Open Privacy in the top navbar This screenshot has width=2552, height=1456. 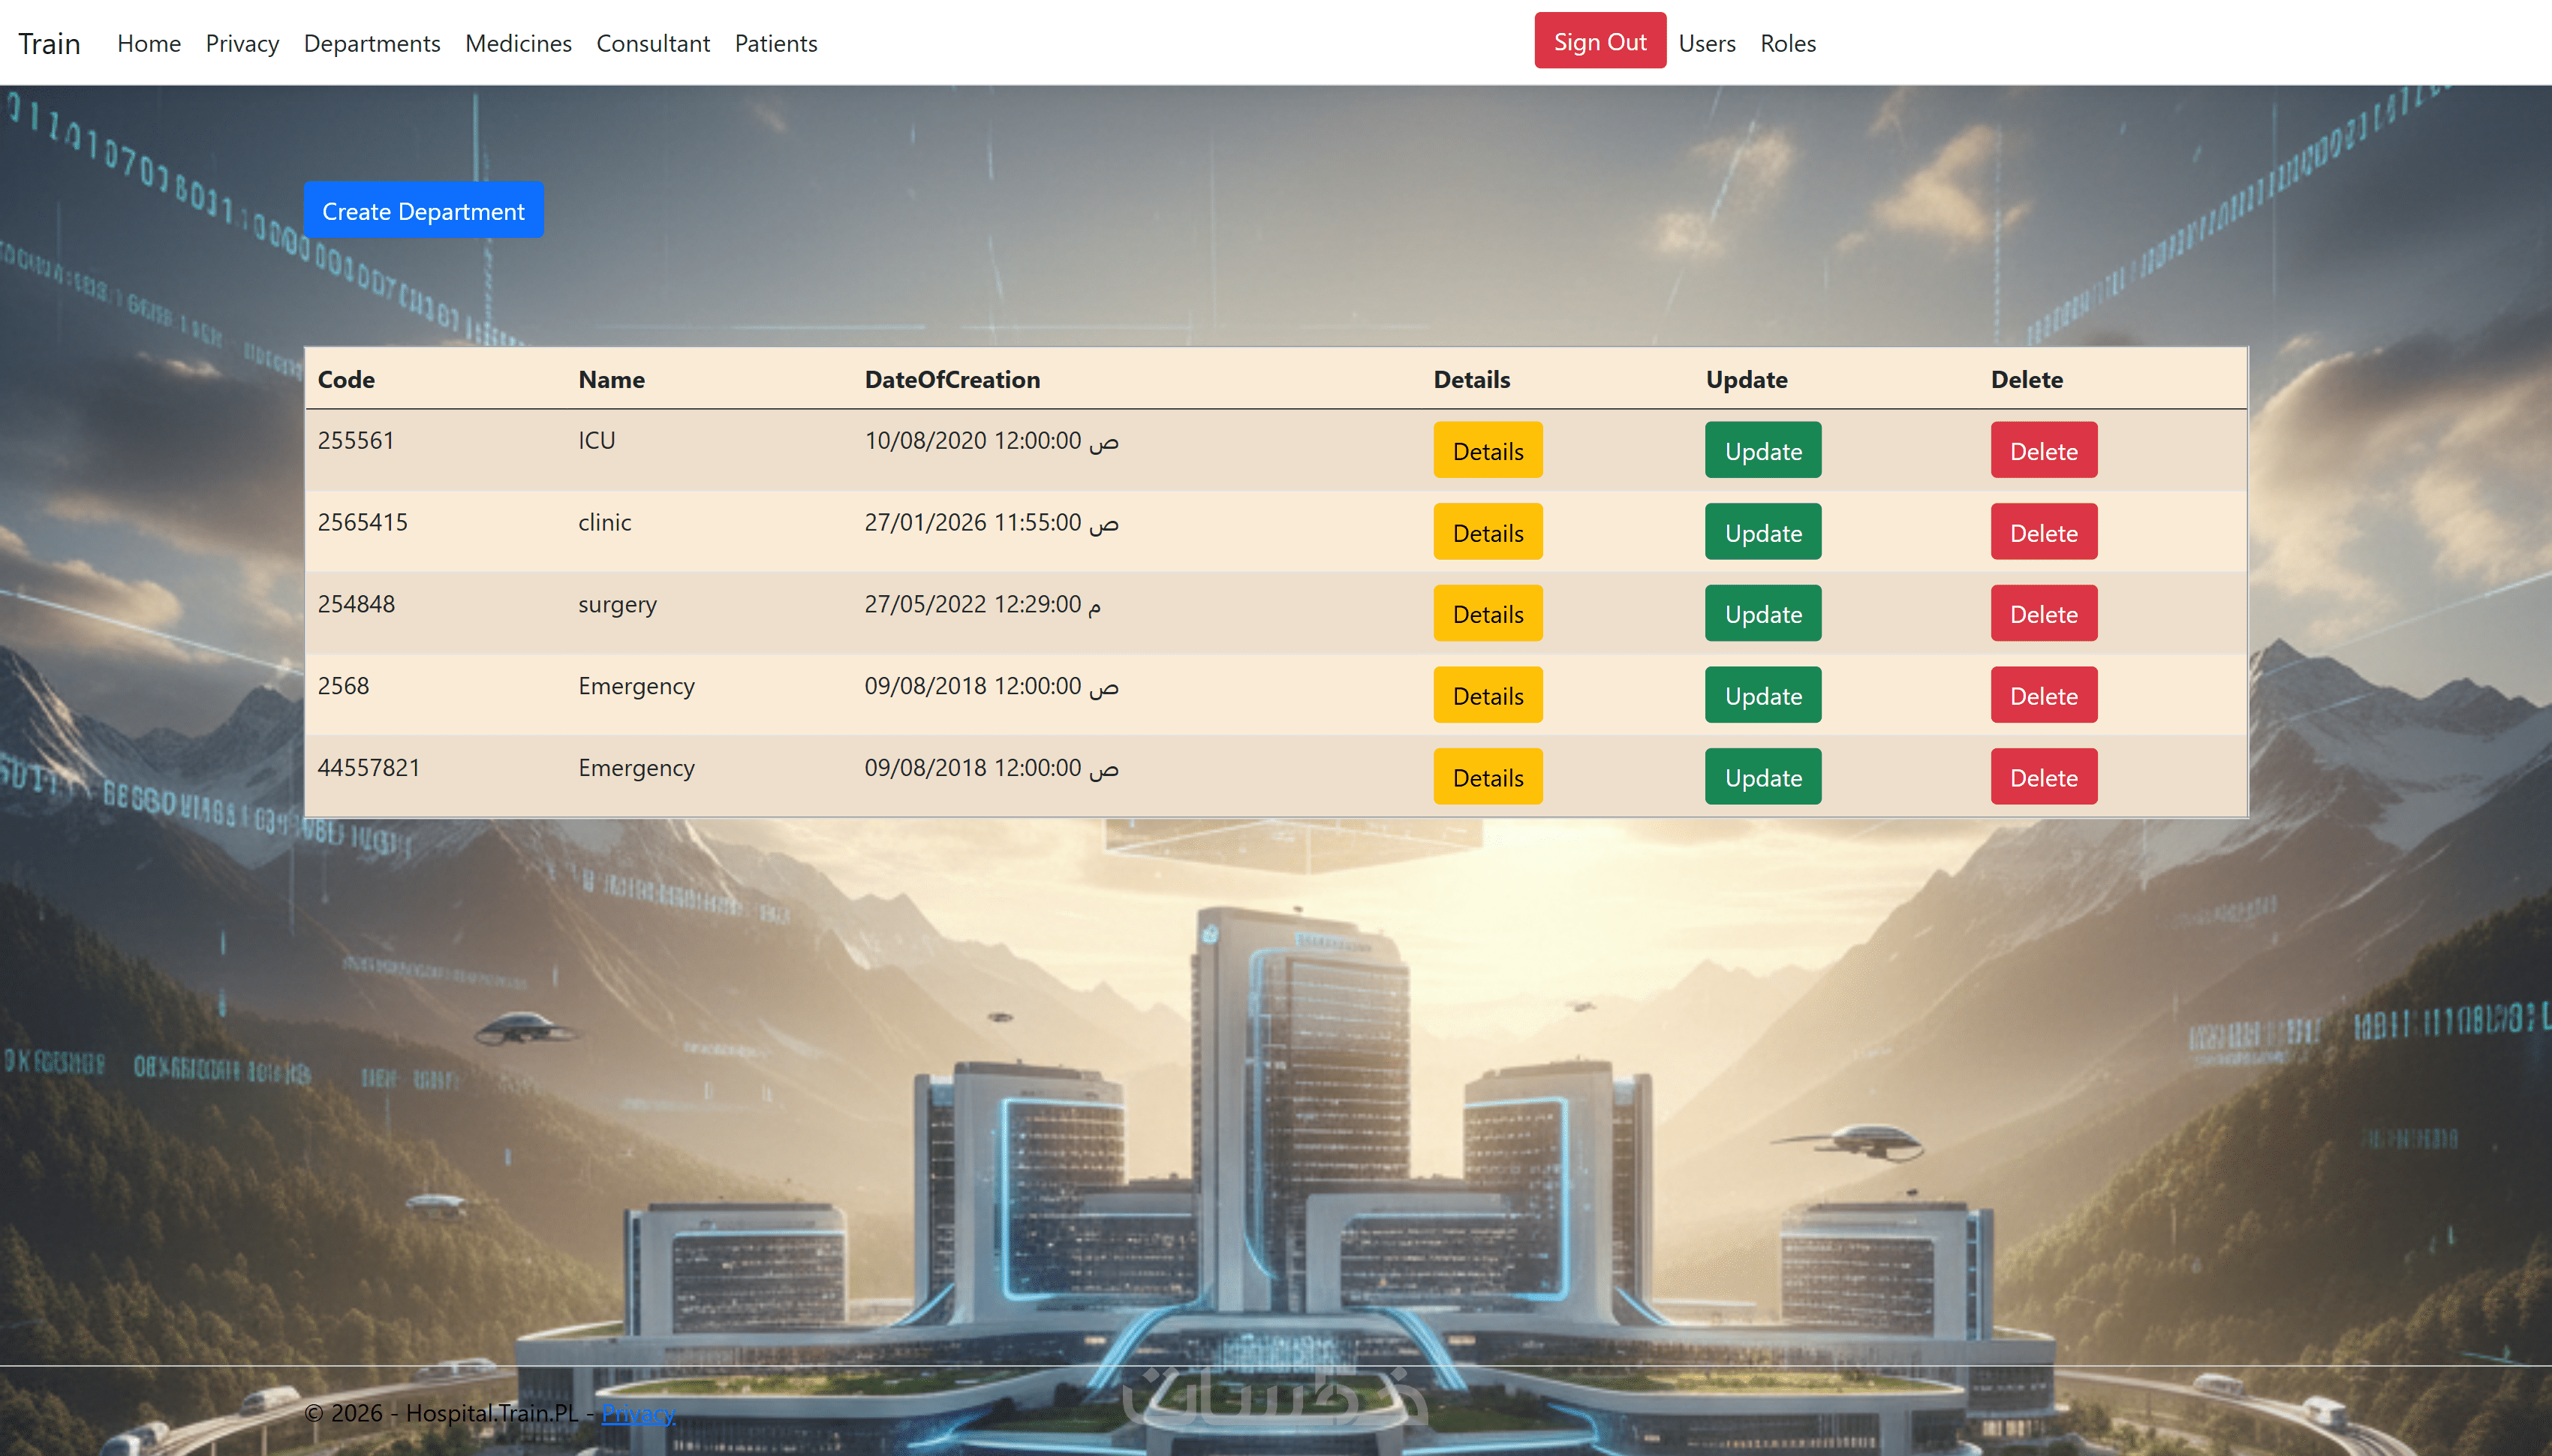(242, 43)
